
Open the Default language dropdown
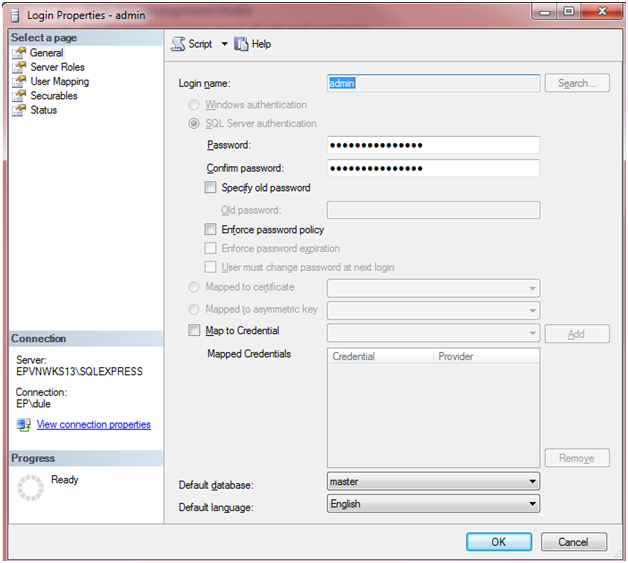click(532, 505)
